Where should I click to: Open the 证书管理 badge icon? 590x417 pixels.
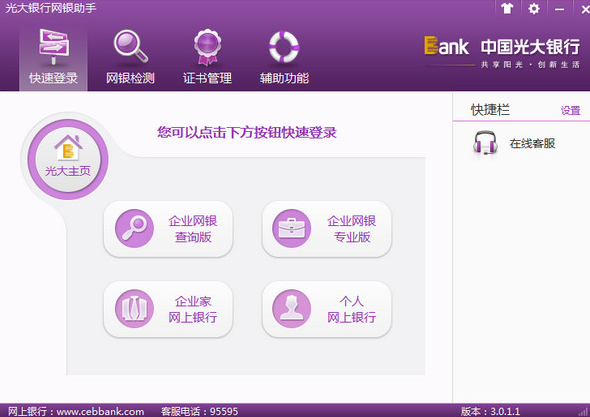(207, 47)
